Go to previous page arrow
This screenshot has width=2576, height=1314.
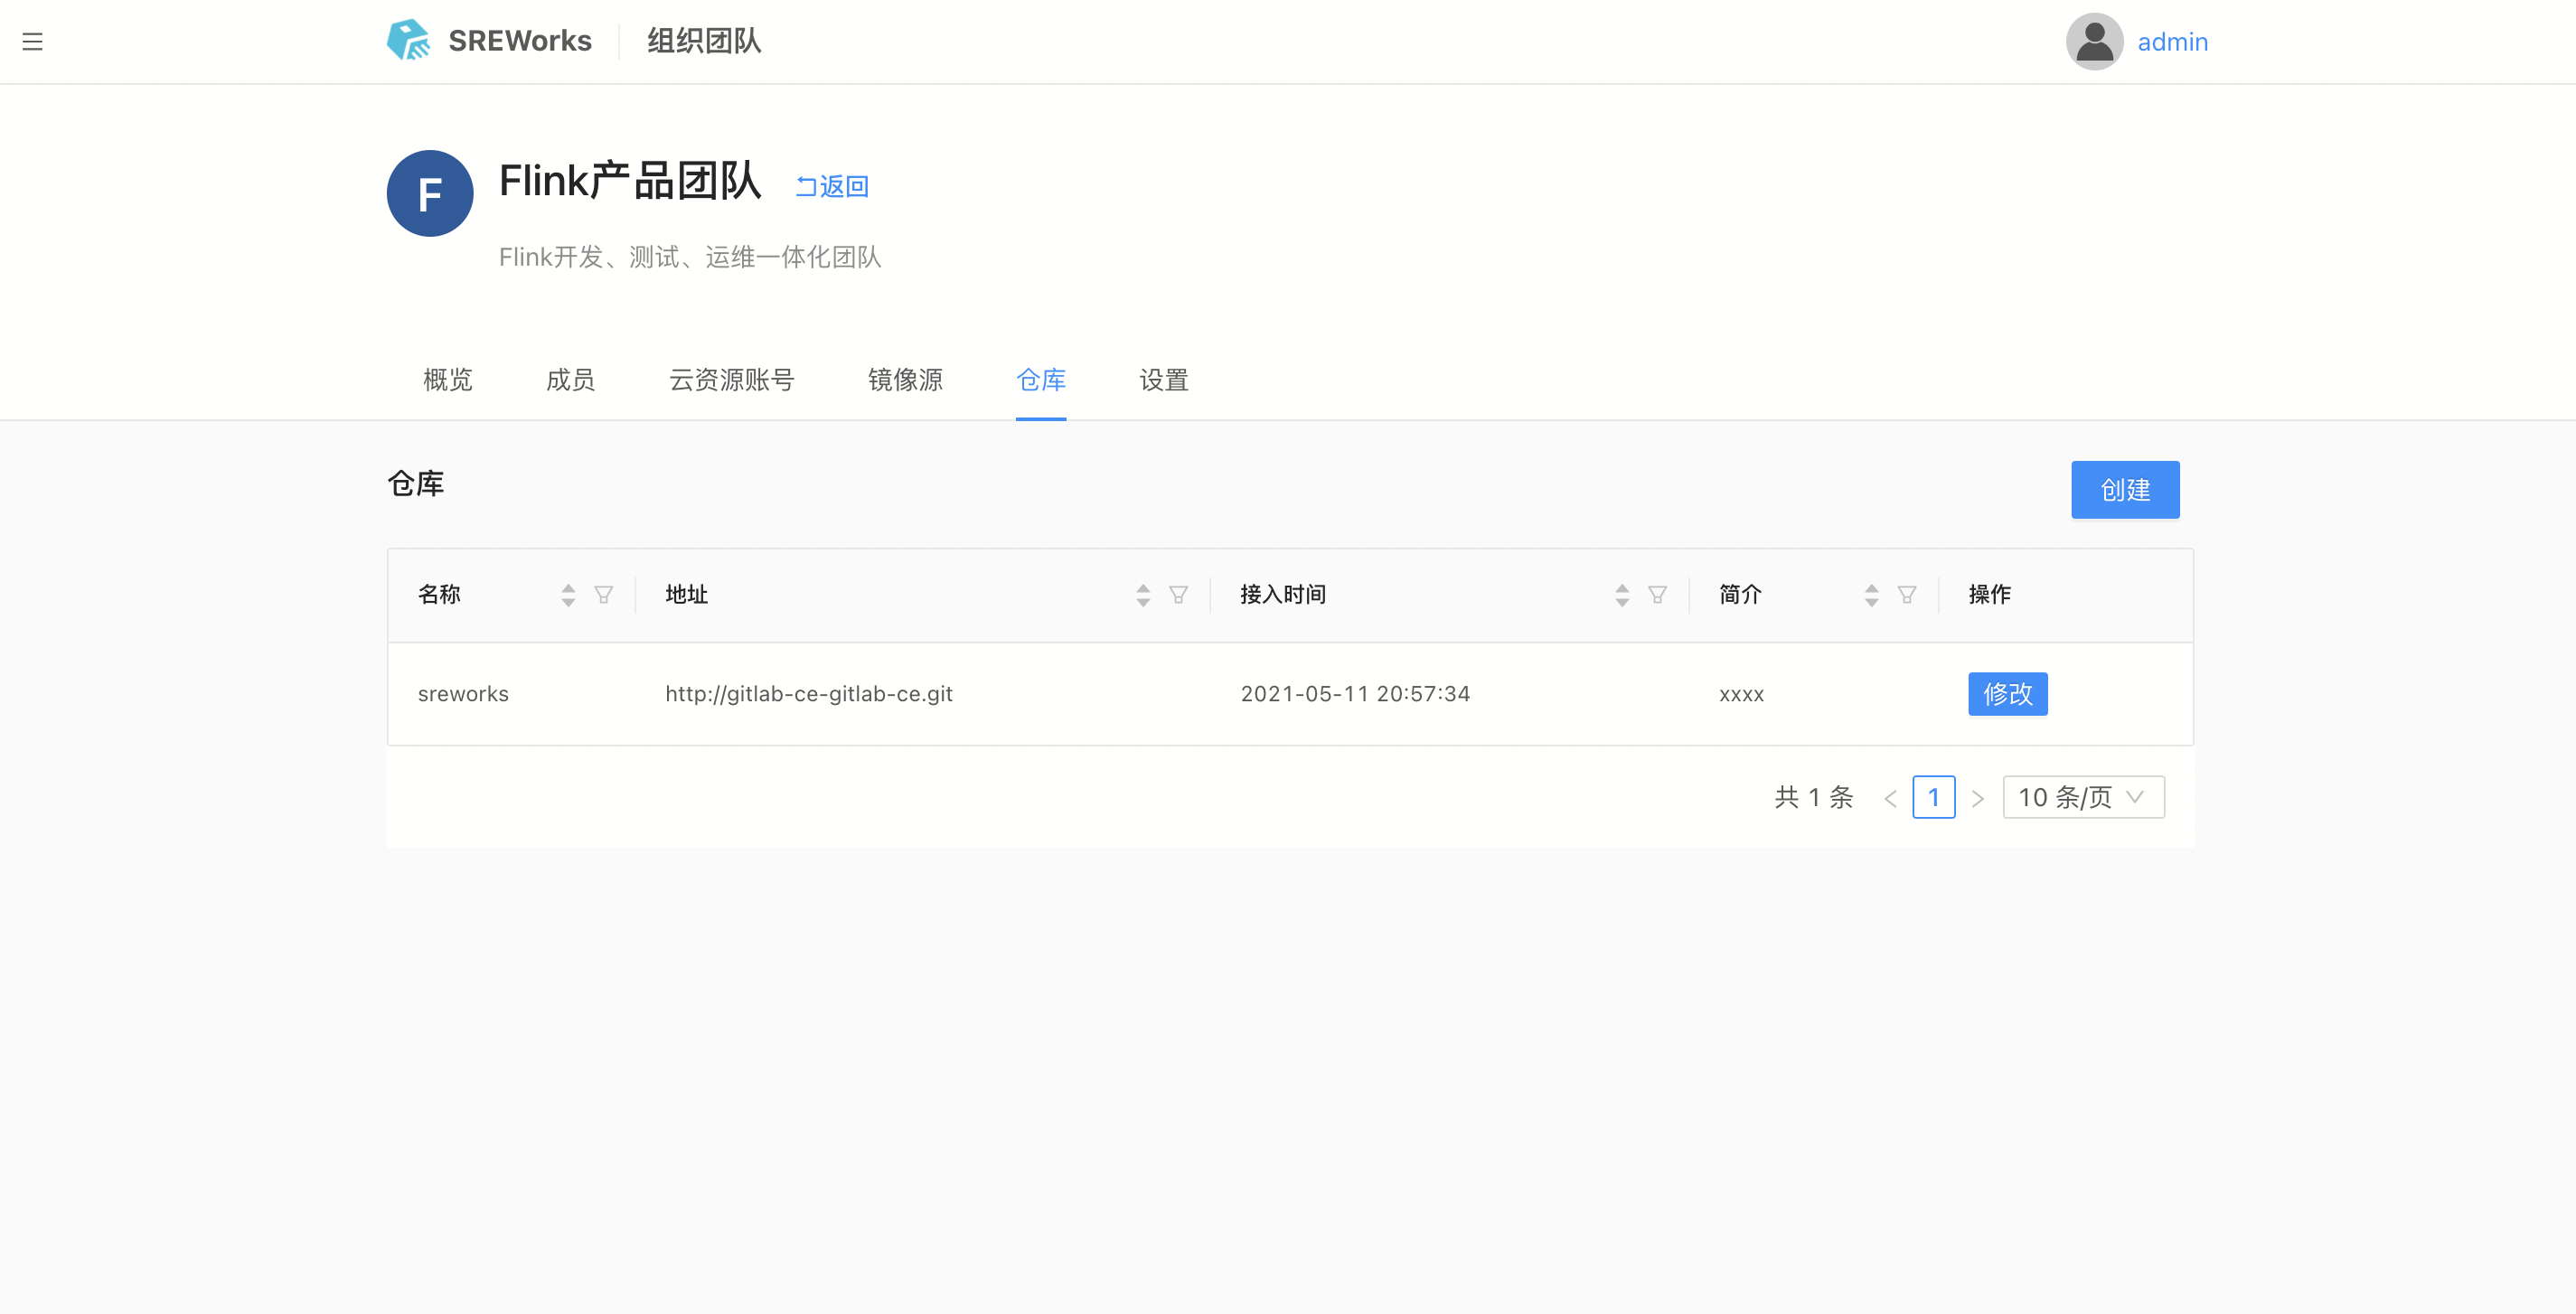tap(1890, 798)
